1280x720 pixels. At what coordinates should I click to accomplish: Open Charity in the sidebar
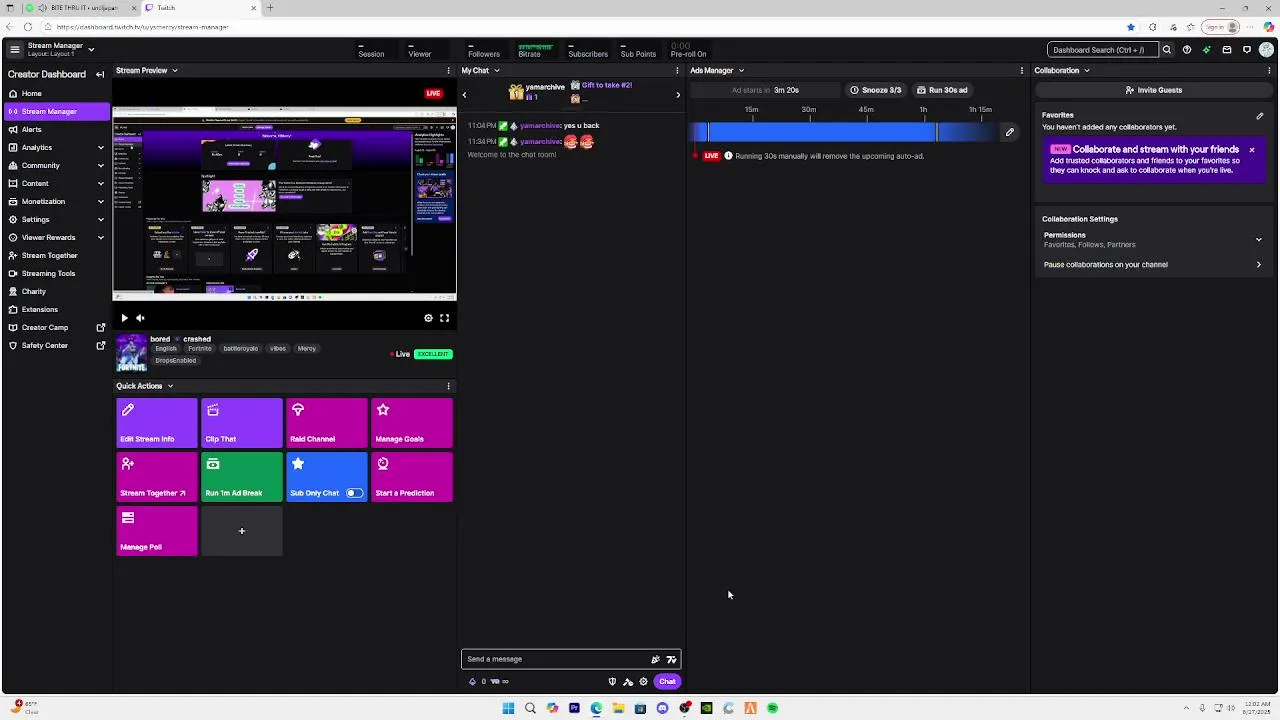pyautogui.click(x=56, y=291)
